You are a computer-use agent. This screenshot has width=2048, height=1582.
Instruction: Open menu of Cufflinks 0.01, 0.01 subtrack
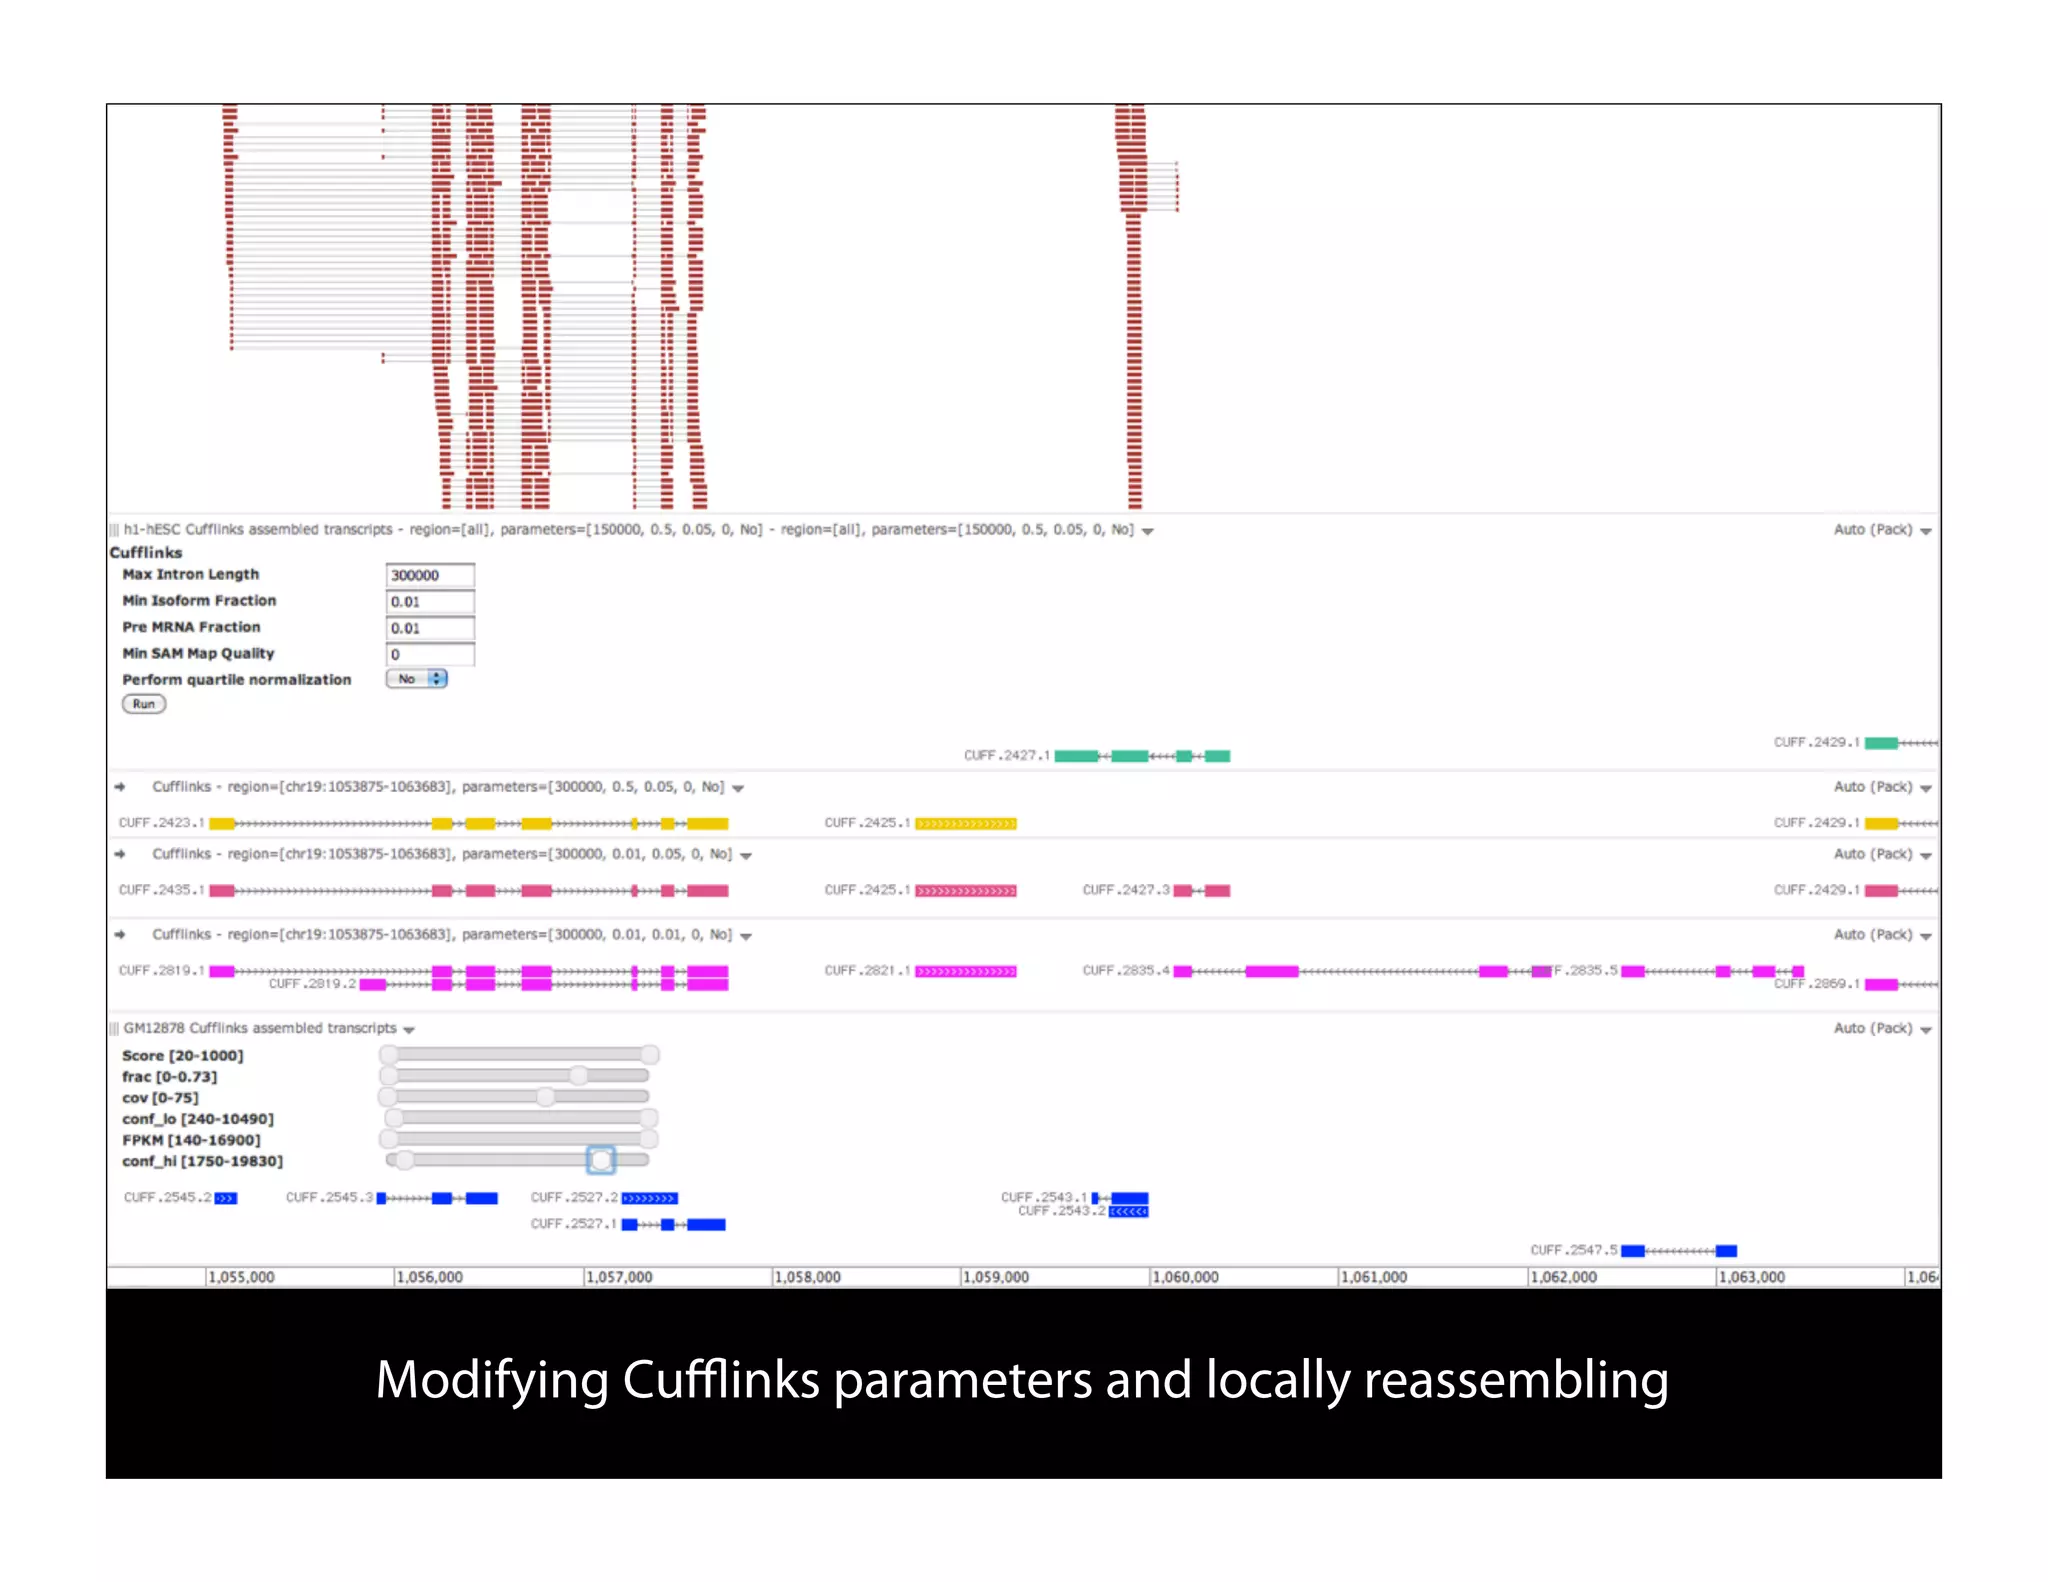(746, 936)
